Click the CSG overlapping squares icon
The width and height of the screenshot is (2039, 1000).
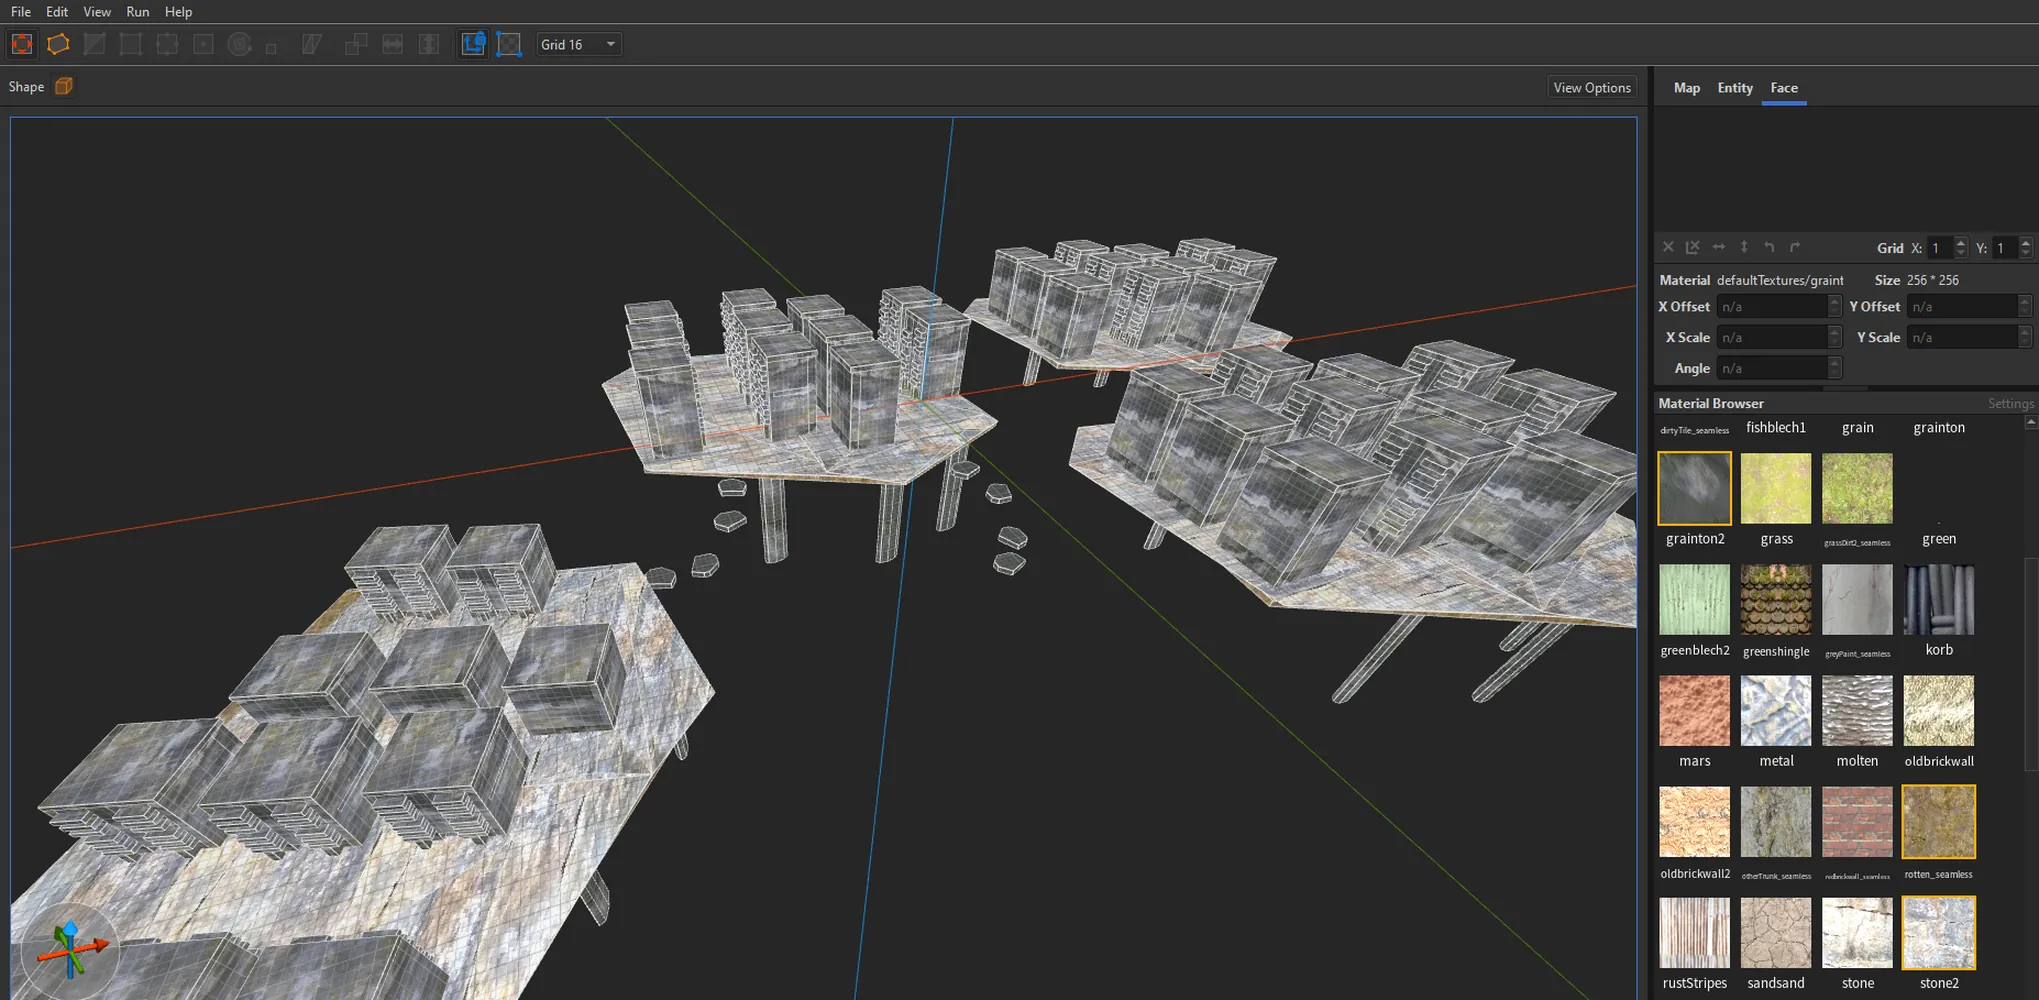coord(356,44)
